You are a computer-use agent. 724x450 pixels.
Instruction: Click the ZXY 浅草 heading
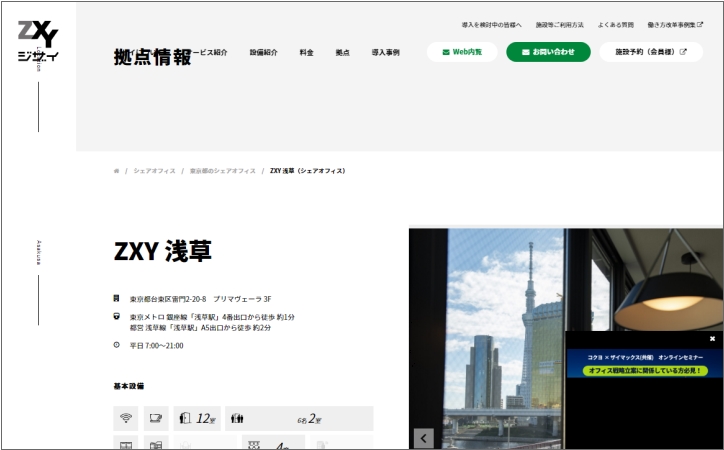(163, 252)
